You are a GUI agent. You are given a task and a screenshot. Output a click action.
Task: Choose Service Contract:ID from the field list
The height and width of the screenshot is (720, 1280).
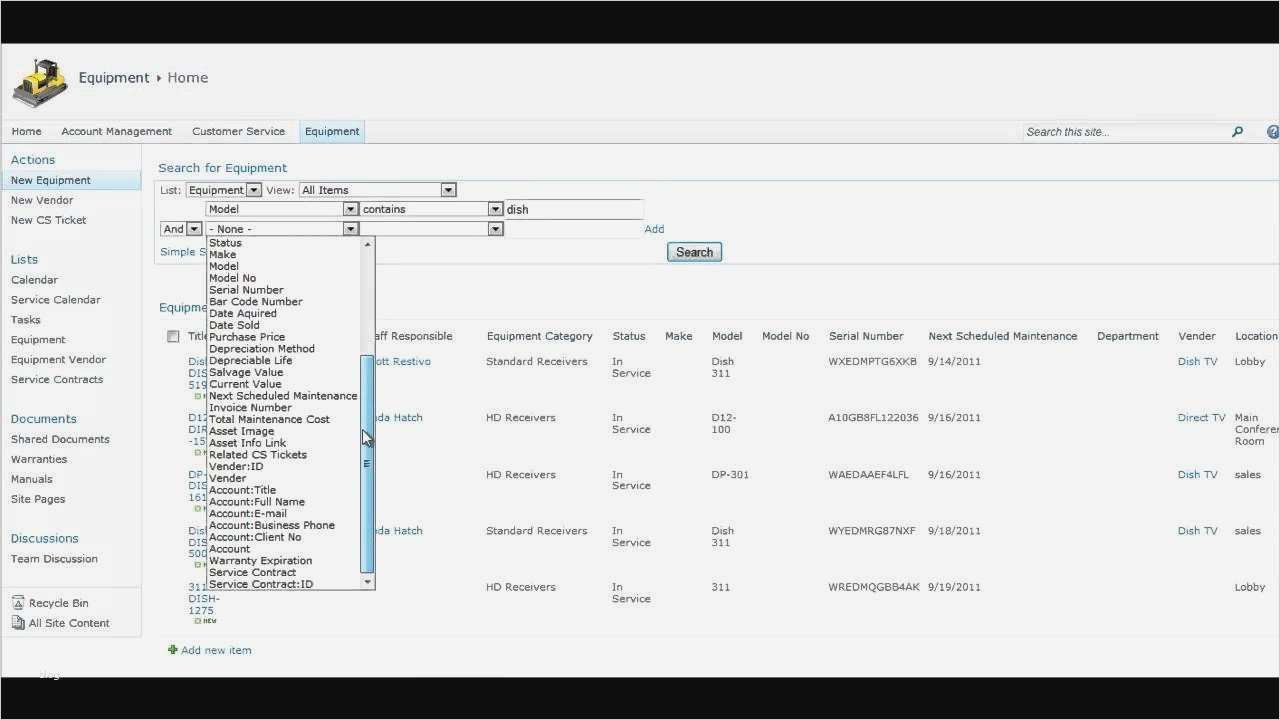[261, 585]
